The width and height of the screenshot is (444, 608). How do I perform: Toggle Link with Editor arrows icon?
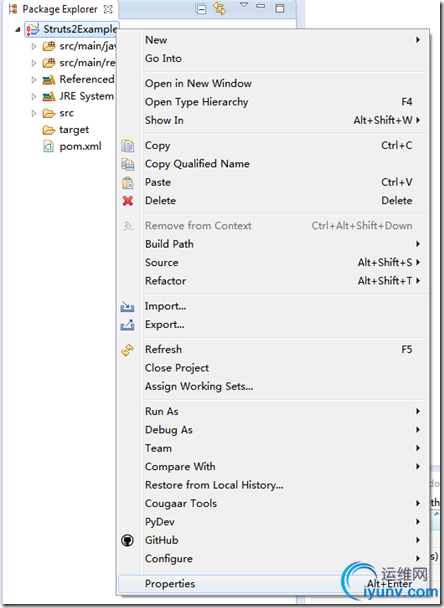pyautogui.click(x=220, y=8)
